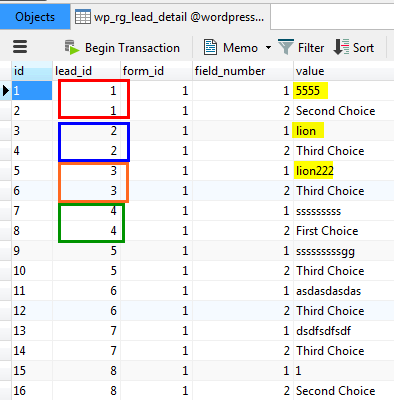This screenshot has width=394, height=400.
Task: Click the Sort button label
Action: pyautogui.click(x=363, y=48)
